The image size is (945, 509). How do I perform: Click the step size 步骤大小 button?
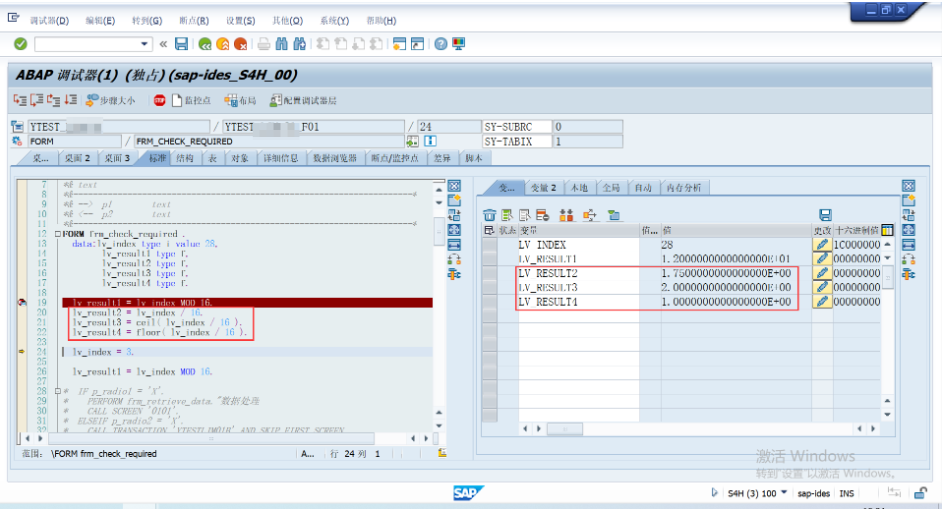pyautogui.click(x=111, y=101)
